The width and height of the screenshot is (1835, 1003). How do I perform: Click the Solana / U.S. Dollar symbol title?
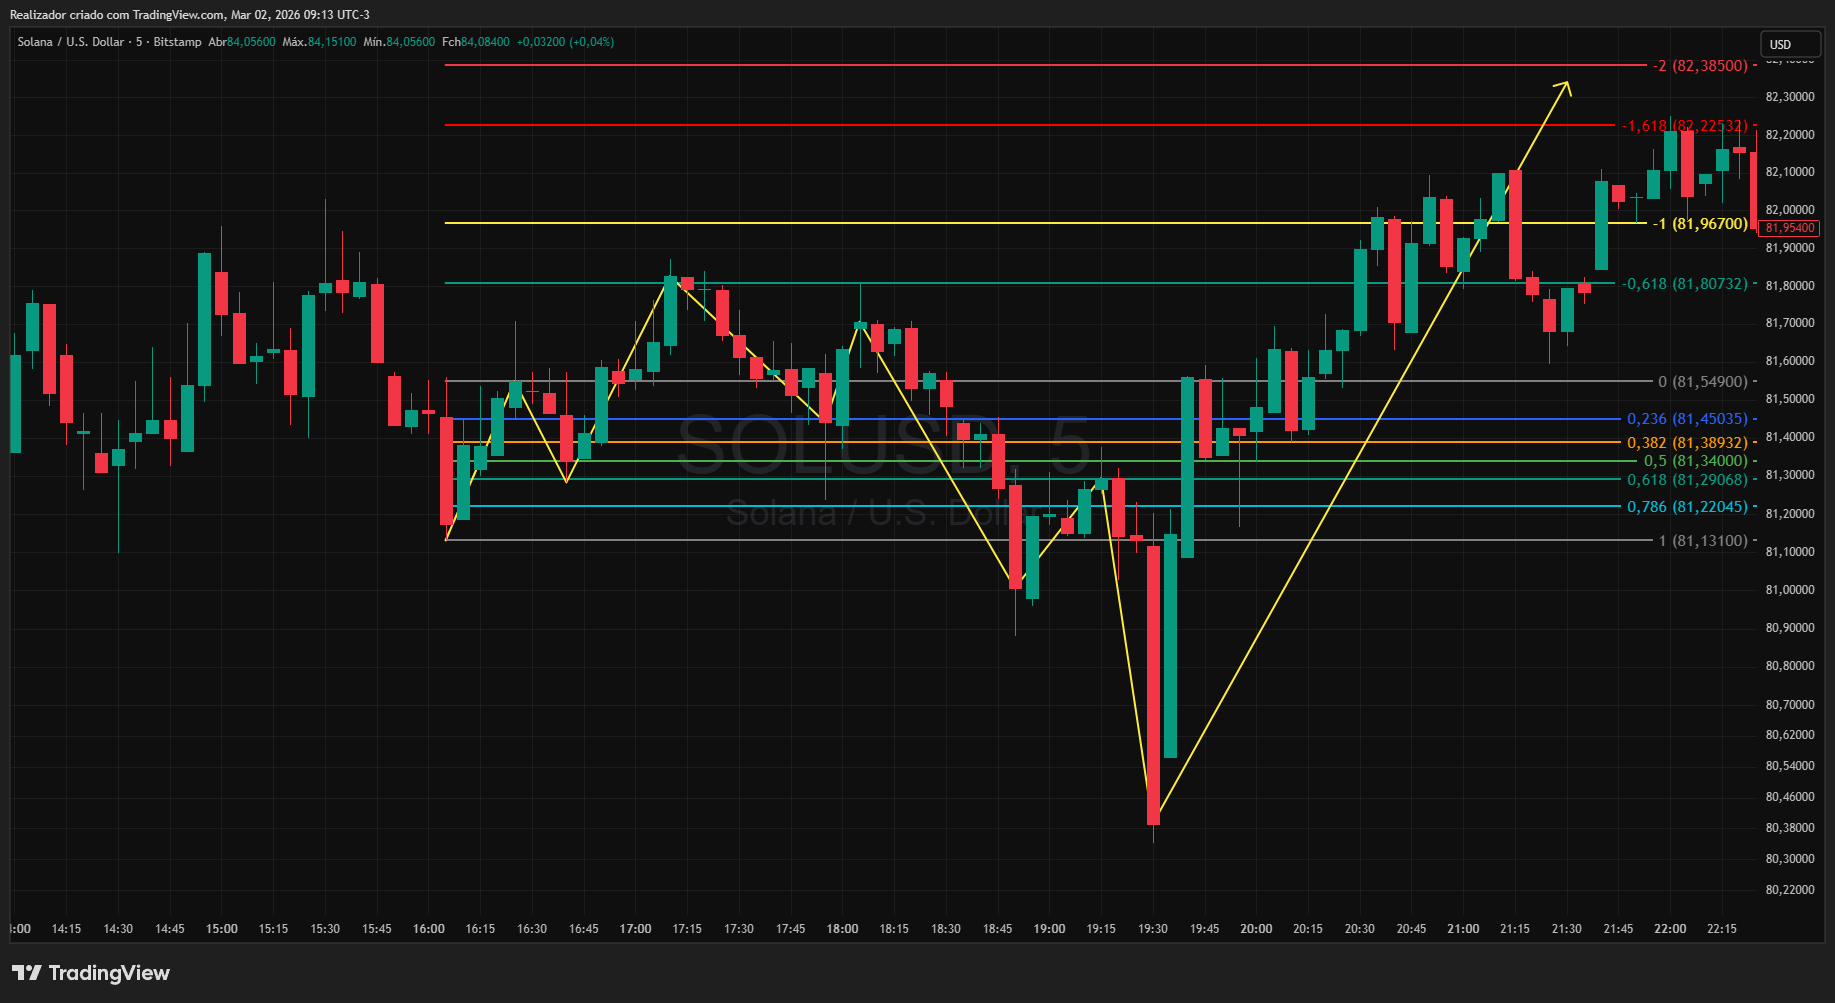pyautogui.click(x=71, y=42)
